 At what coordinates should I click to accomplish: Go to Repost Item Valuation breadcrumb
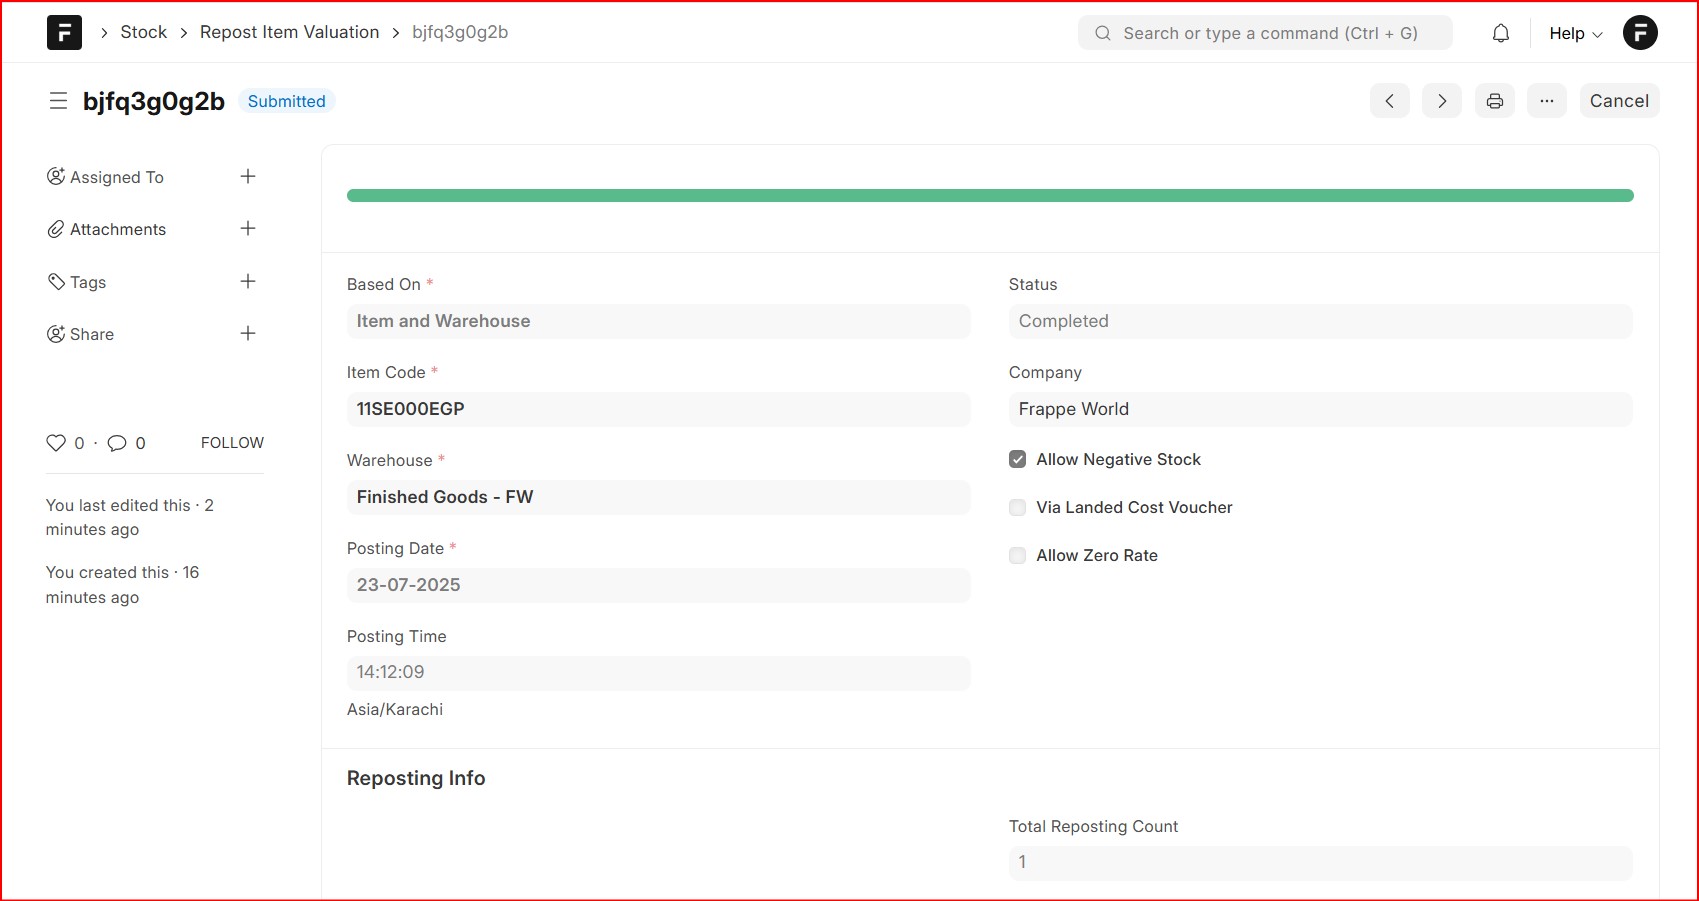tap(289, 32)
